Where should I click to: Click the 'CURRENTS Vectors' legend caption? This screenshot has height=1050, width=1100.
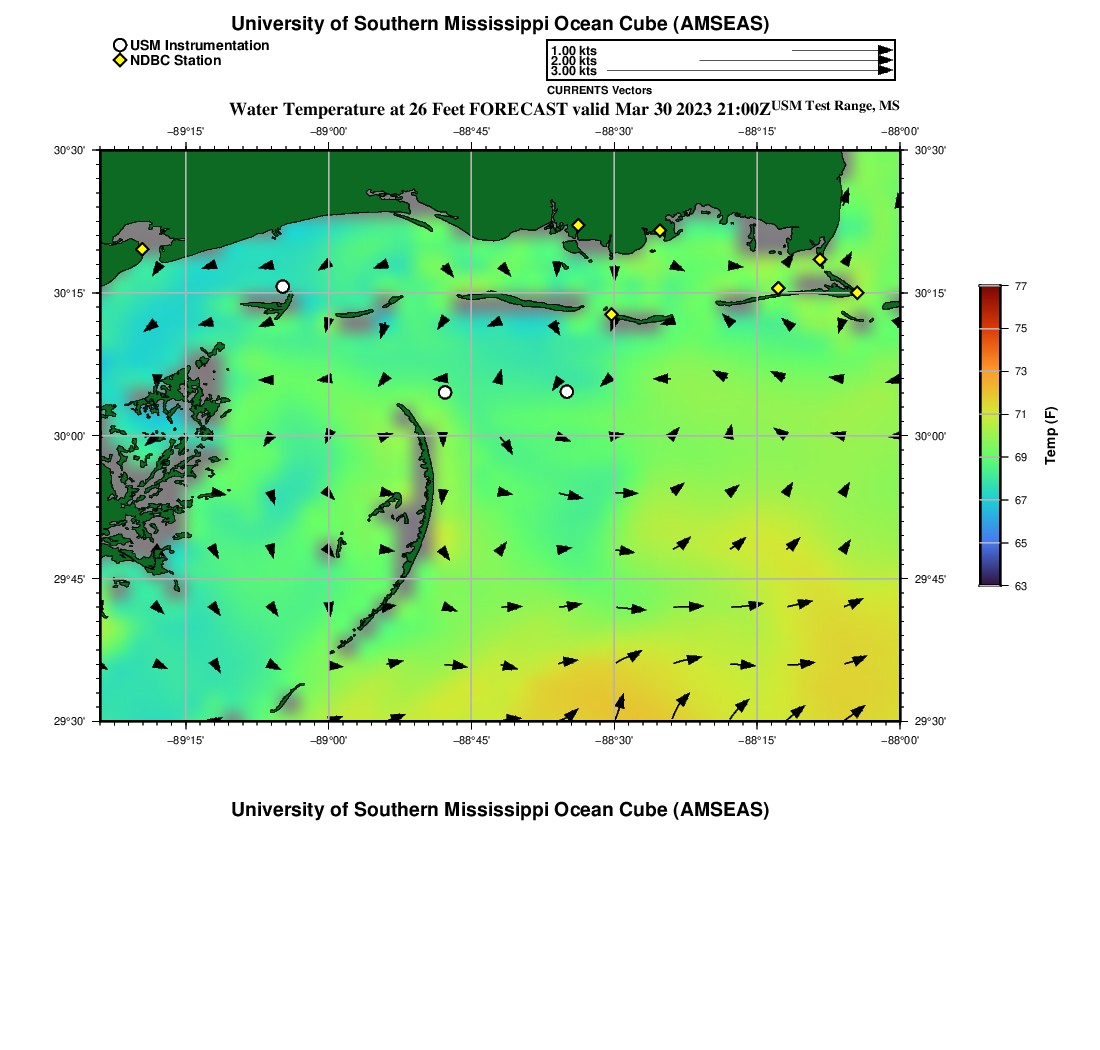tap(599, 90)
